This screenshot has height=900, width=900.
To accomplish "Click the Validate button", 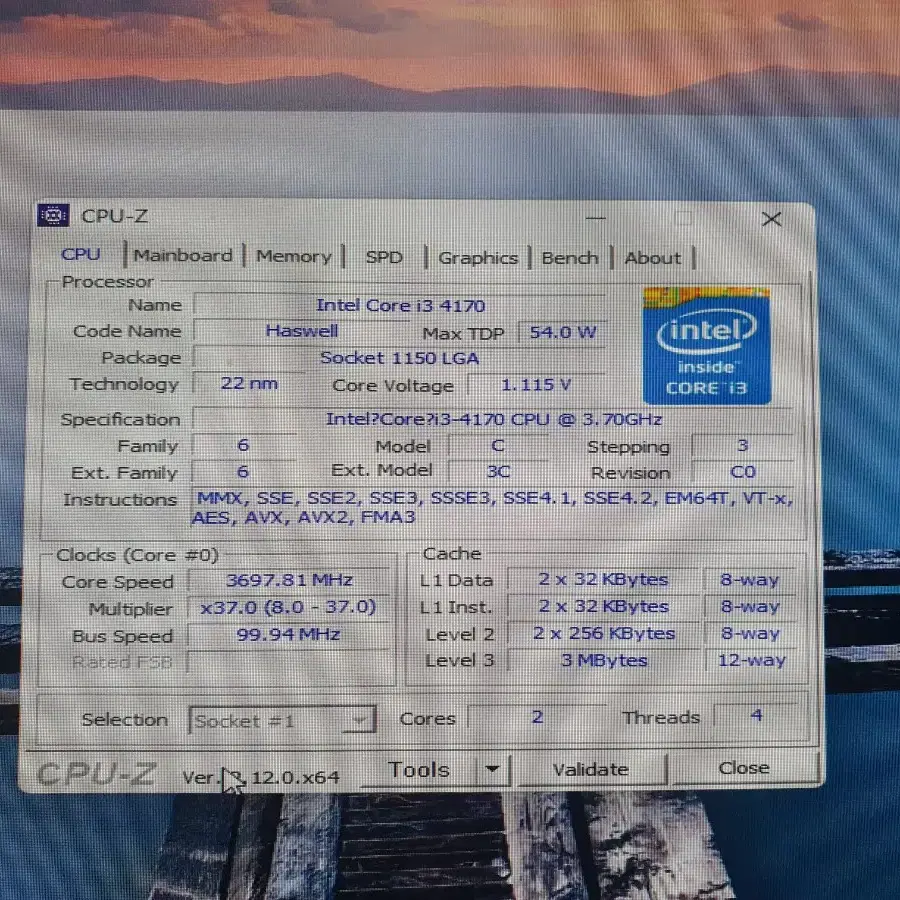I will (591, 769).
